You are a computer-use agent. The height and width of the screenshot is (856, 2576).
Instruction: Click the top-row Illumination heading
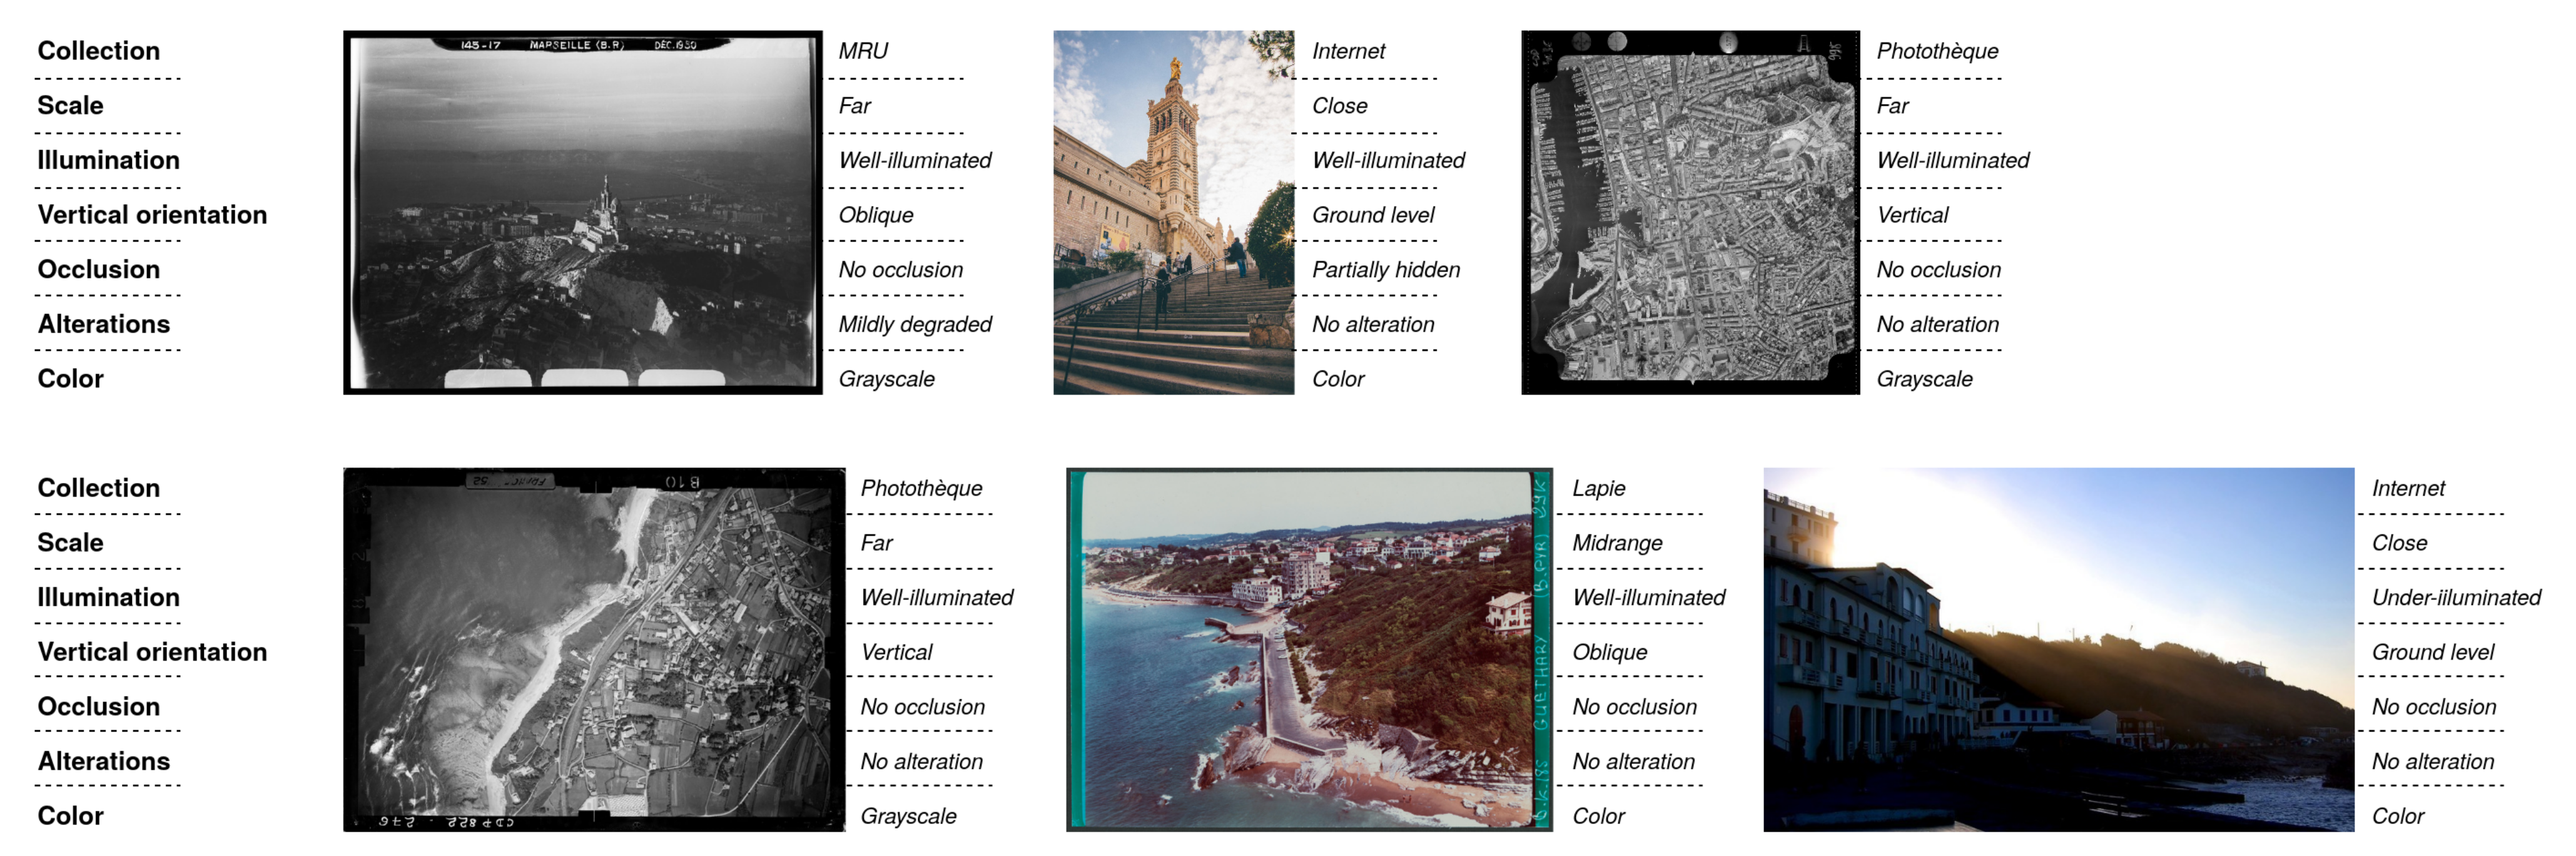pyautogui.click(x=108, y=160)
